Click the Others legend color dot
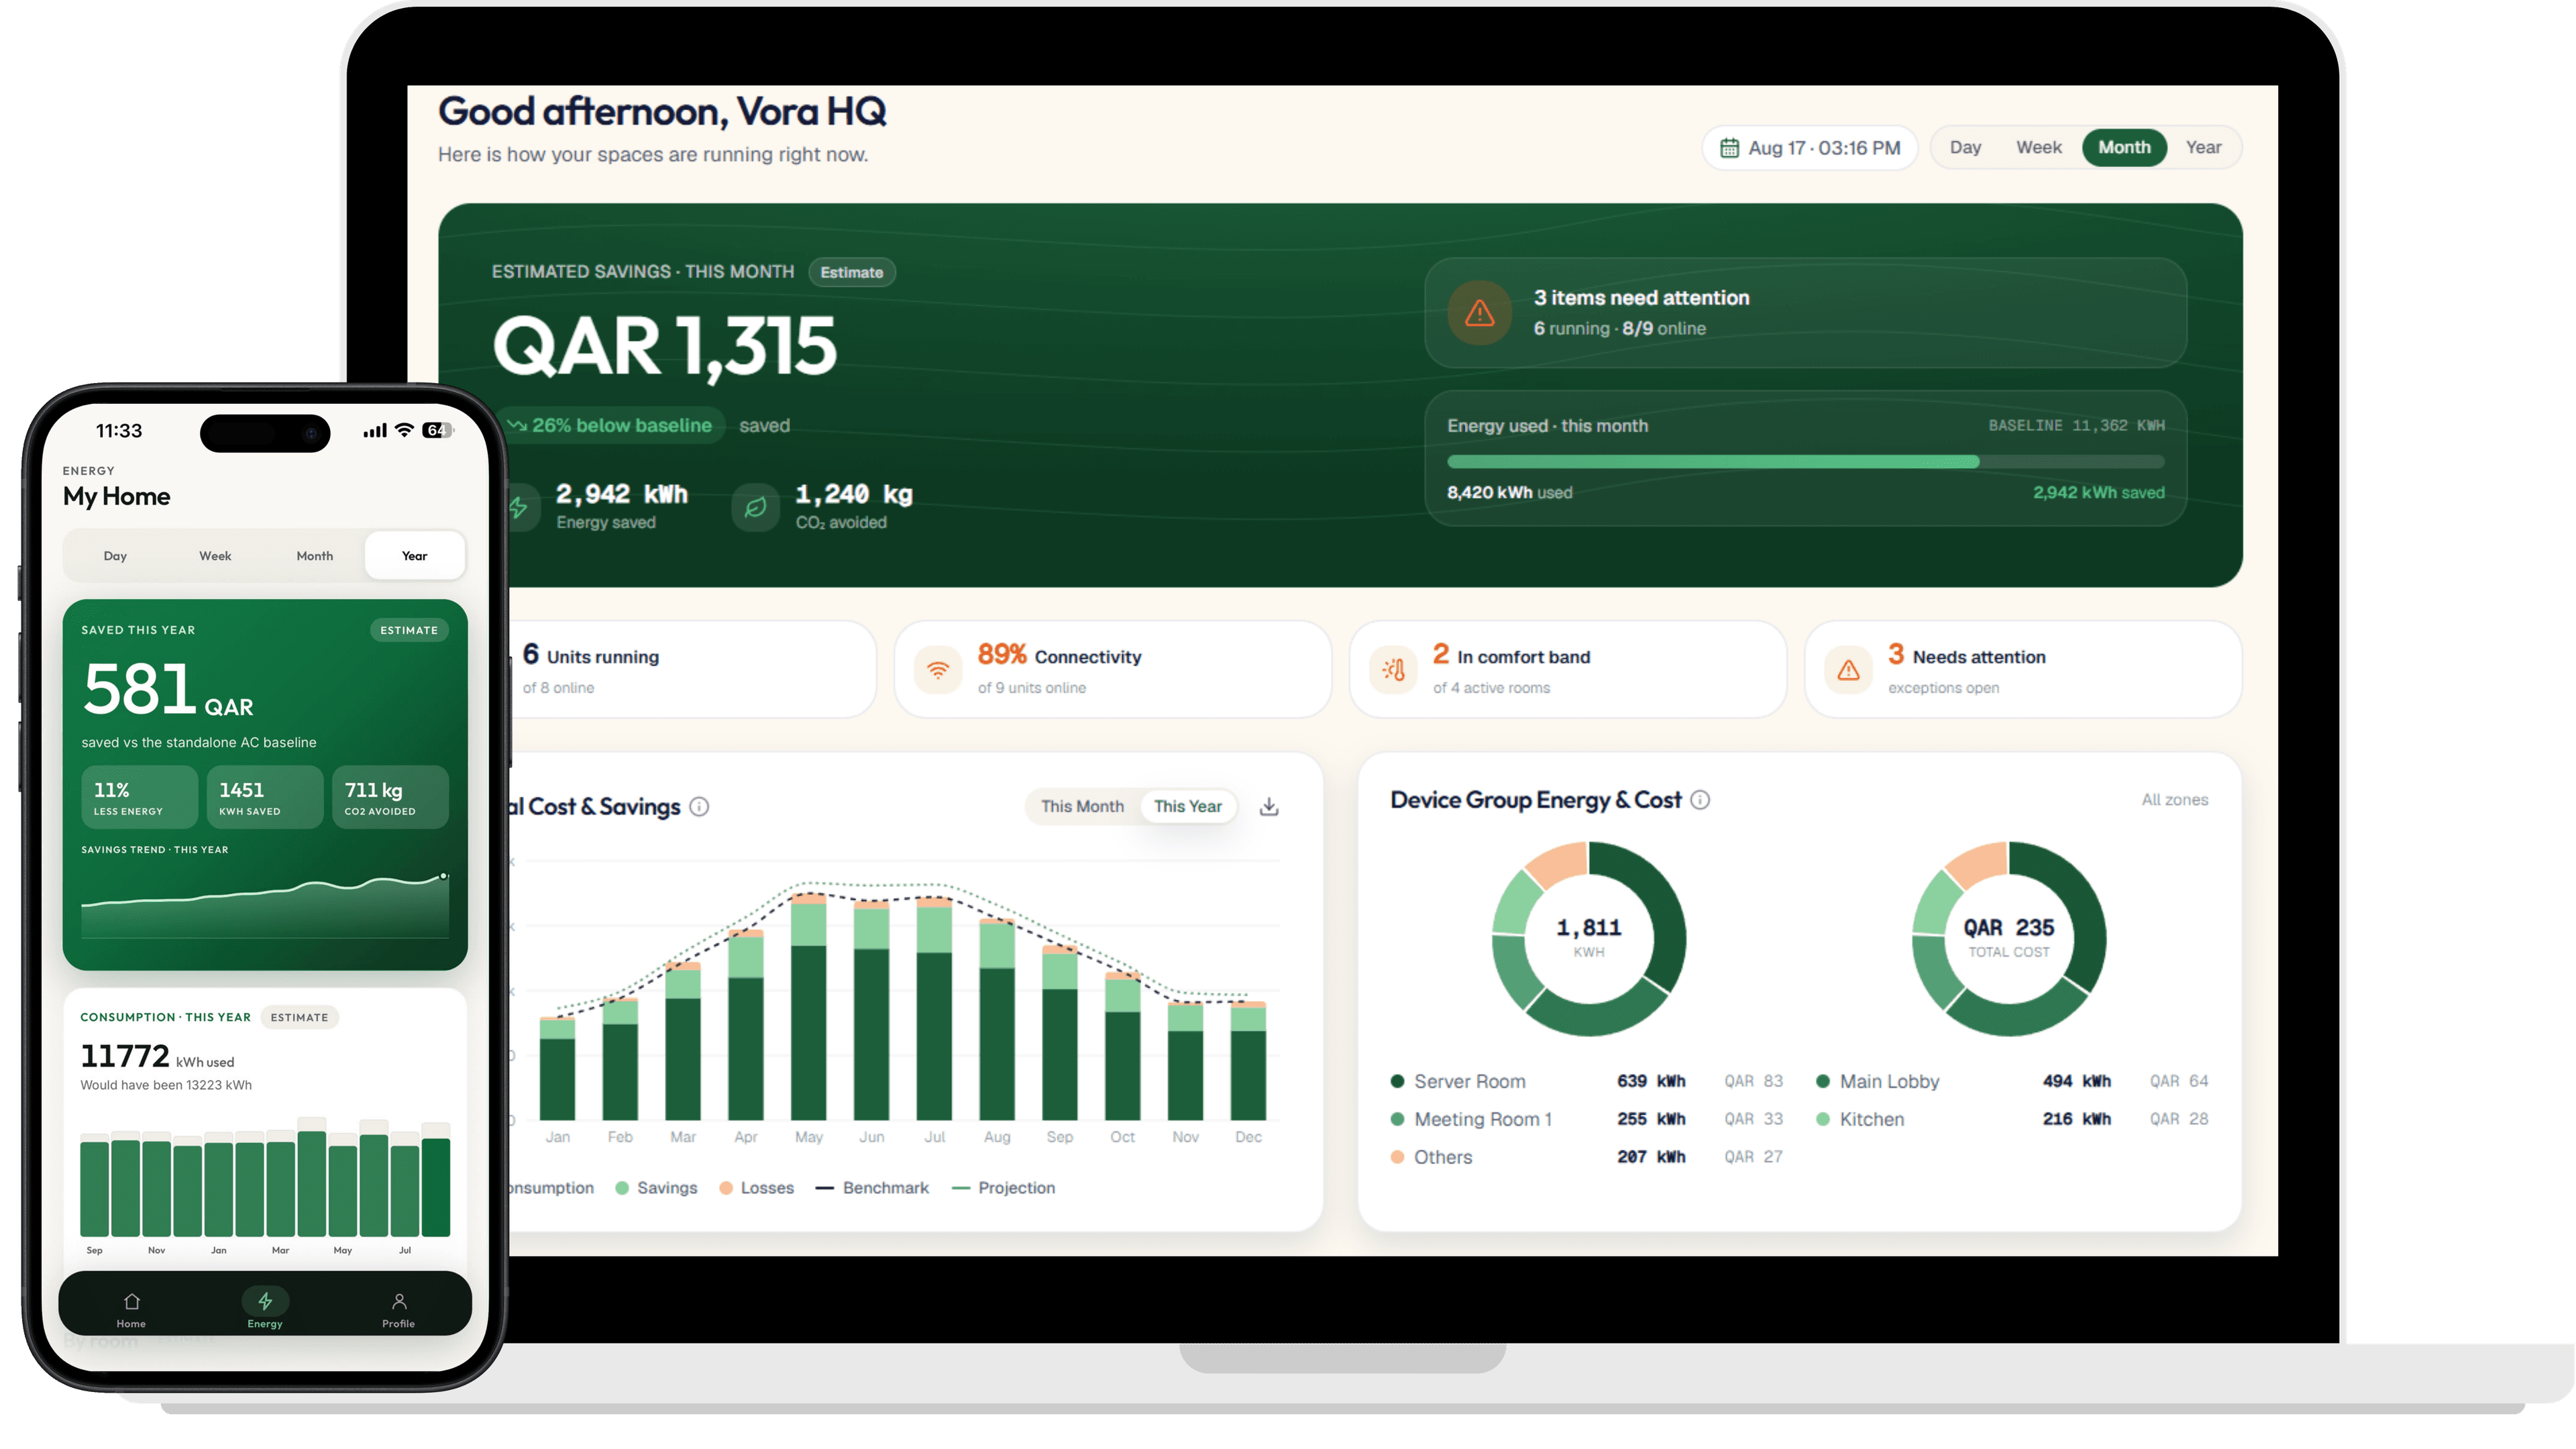The height and width of the screenshot is (1449, 2576). tap(1397, 1157)
